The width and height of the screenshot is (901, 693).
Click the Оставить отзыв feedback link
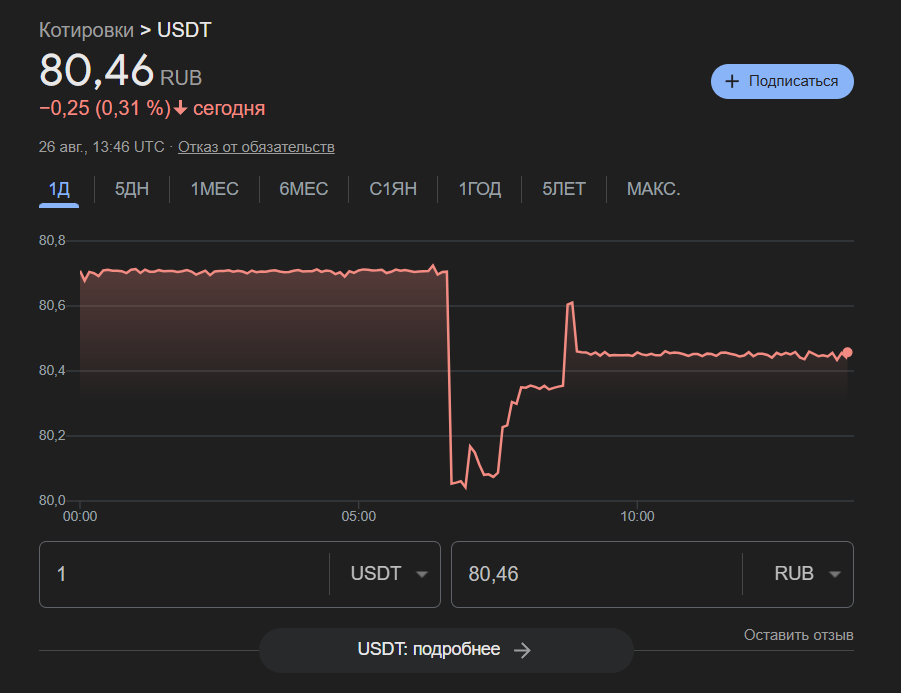pos(798,635)
